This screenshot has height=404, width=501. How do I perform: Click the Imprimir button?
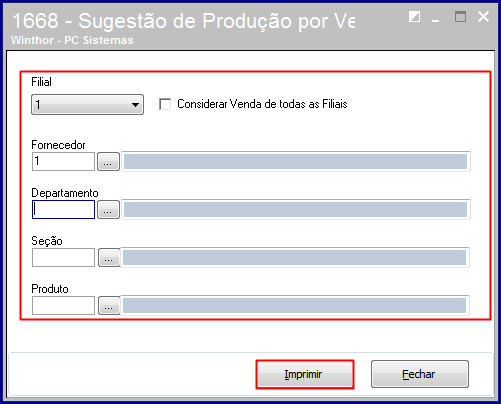(305, 374)
